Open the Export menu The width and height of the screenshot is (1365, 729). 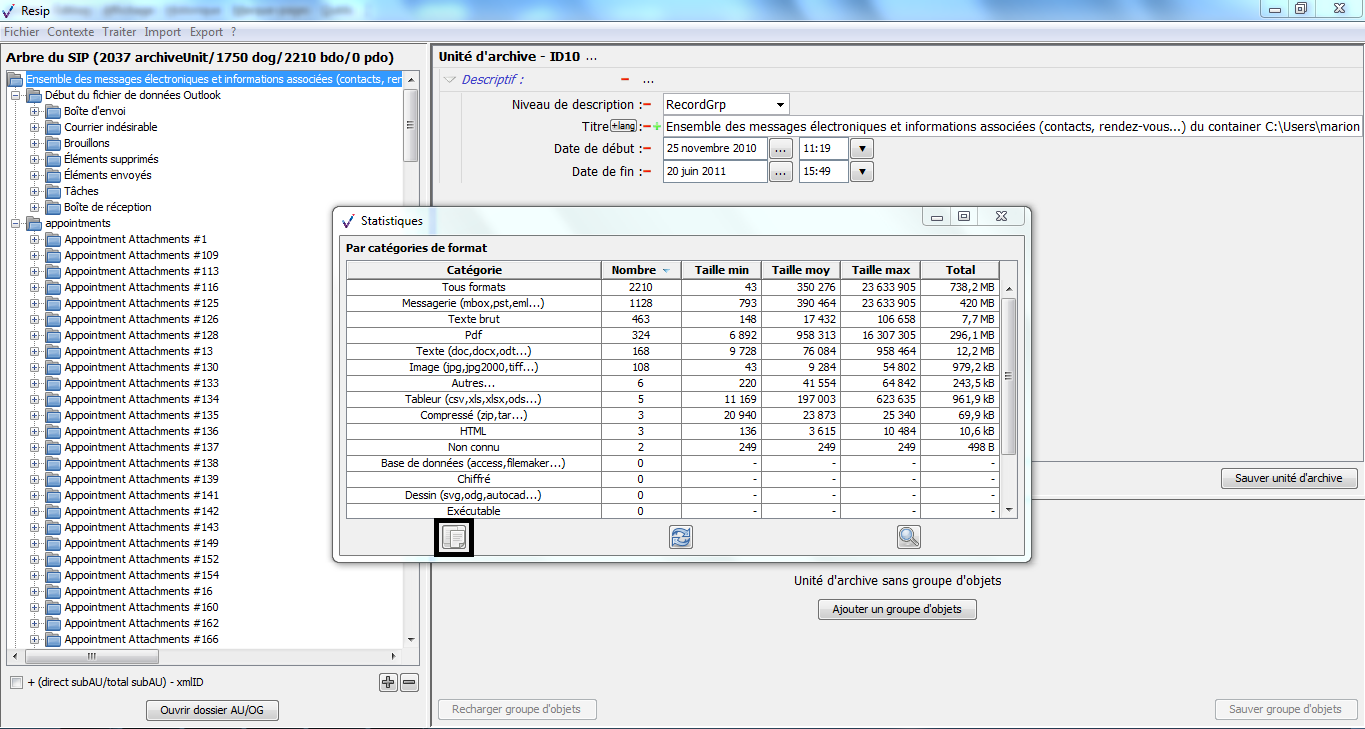pos(206,32)
